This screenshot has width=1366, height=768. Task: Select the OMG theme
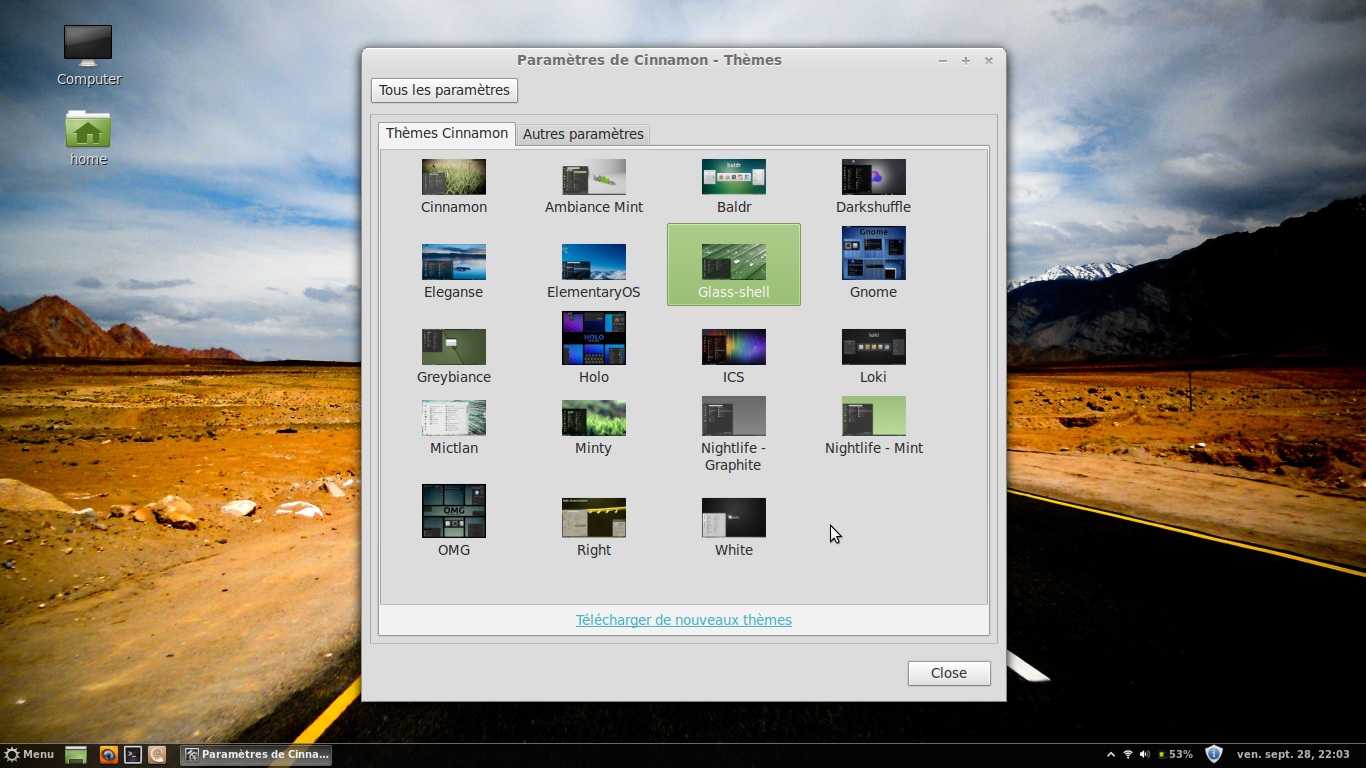coord(454,521)
